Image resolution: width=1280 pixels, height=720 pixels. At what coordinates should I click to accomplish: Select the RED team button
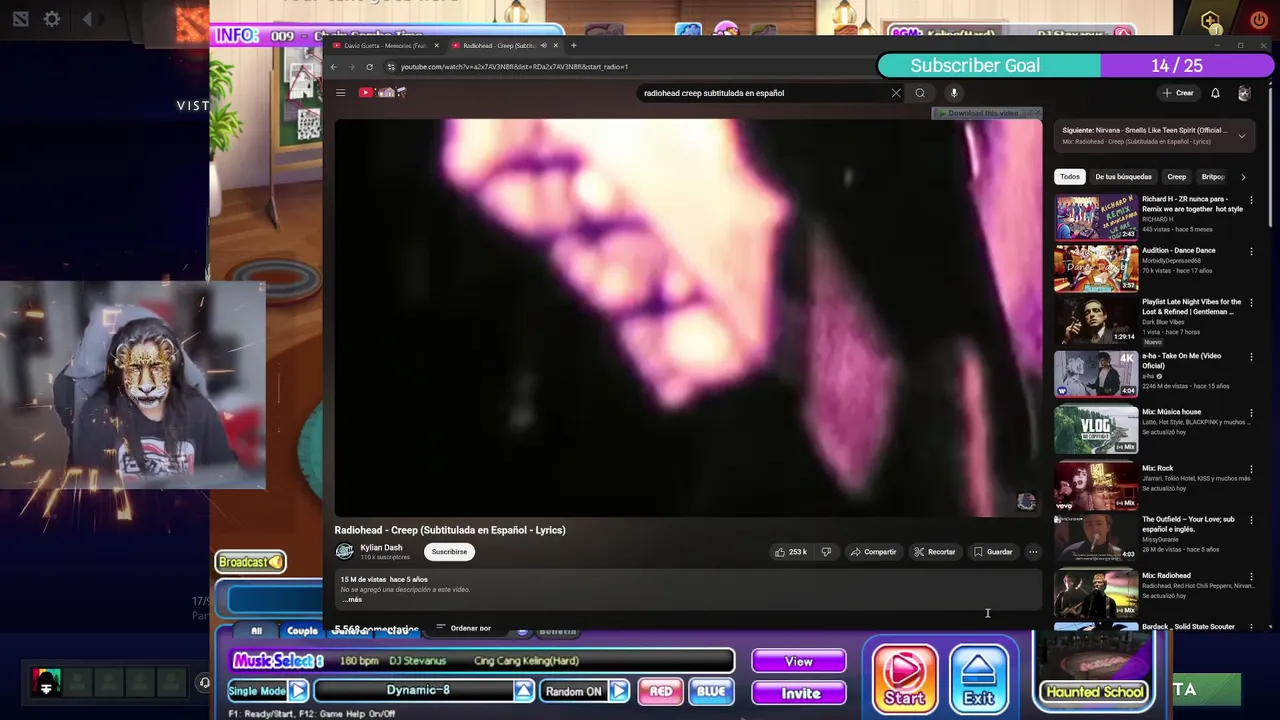661,691
